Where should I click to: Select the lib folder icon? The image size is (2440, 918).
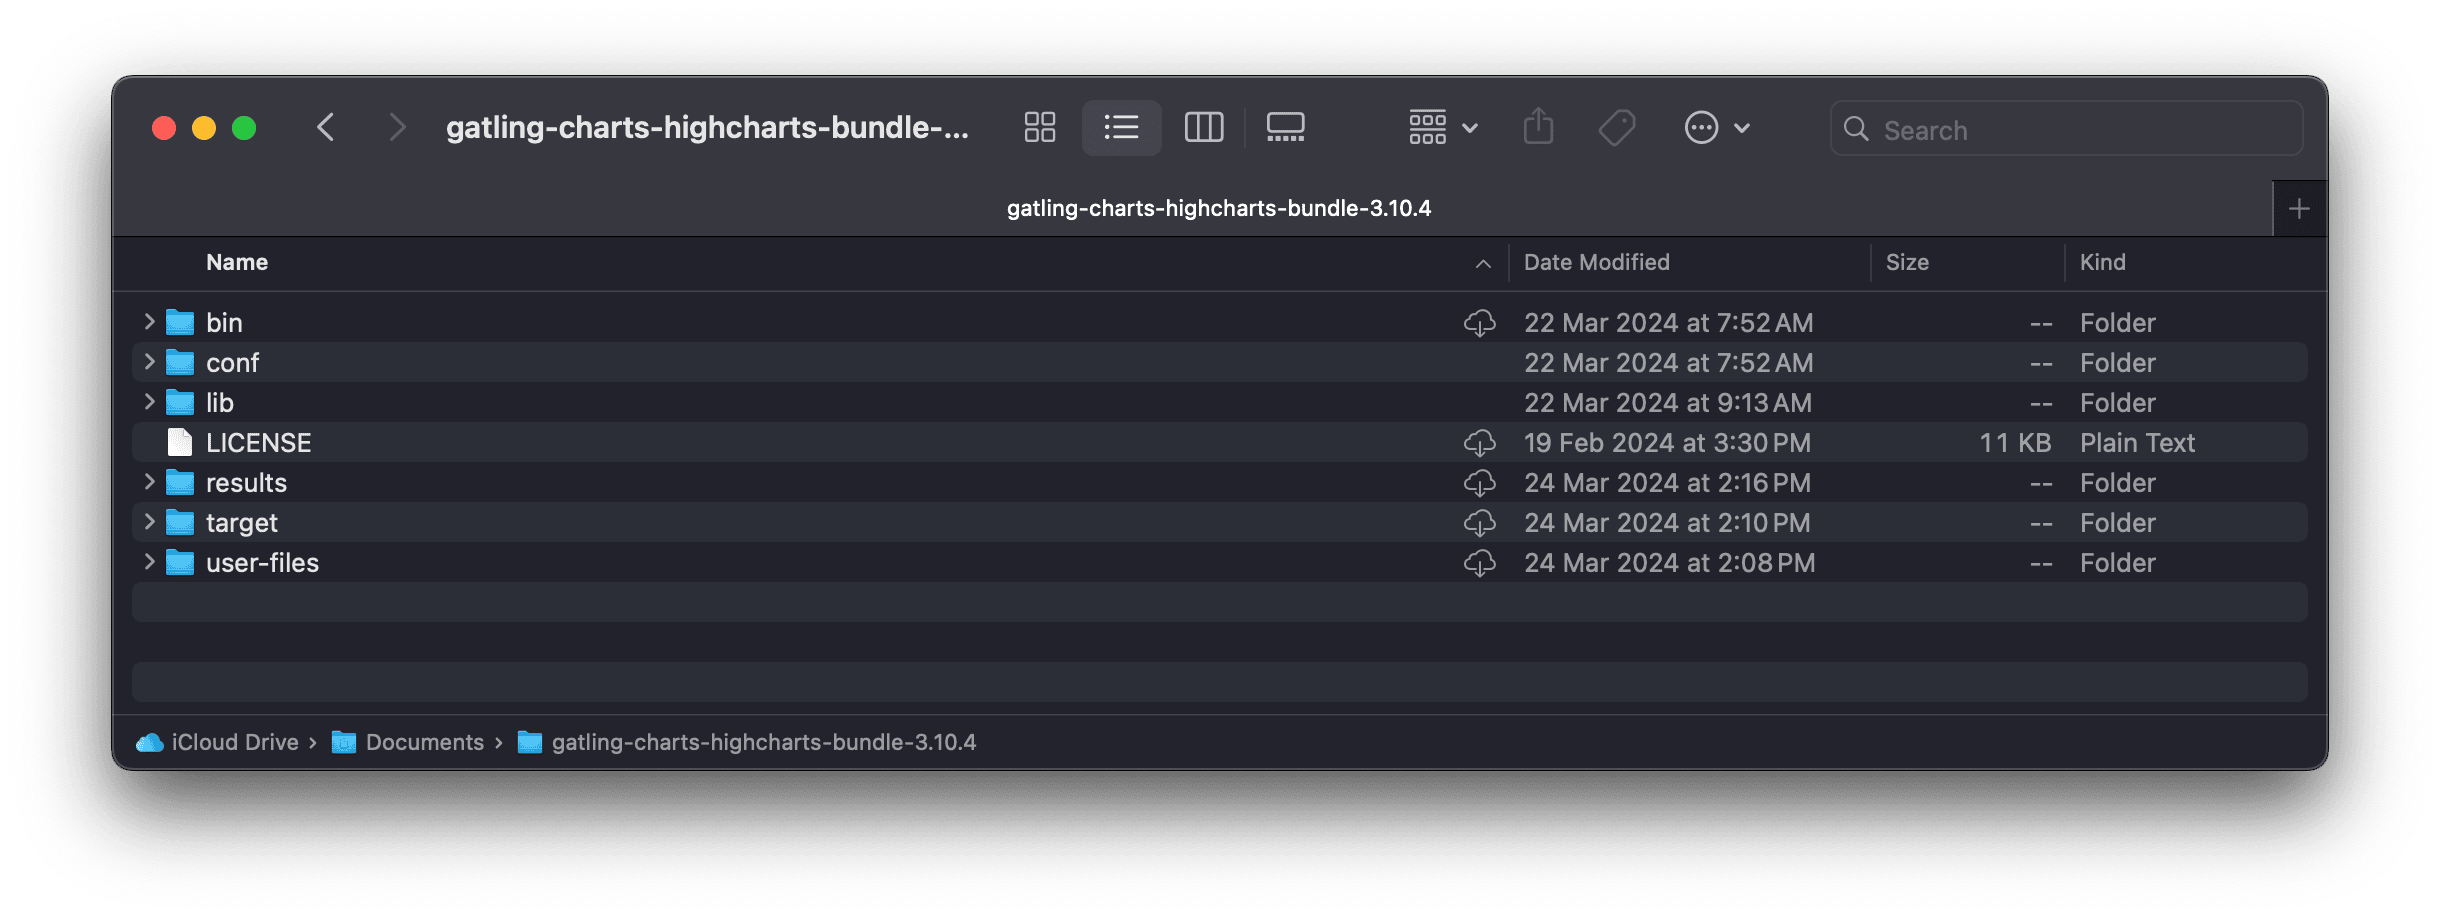point(180,402)
